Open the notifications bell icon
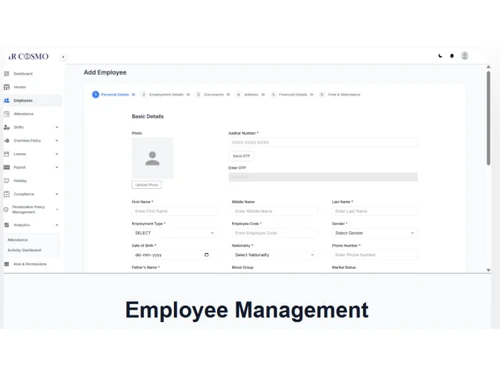 [452, 56]
